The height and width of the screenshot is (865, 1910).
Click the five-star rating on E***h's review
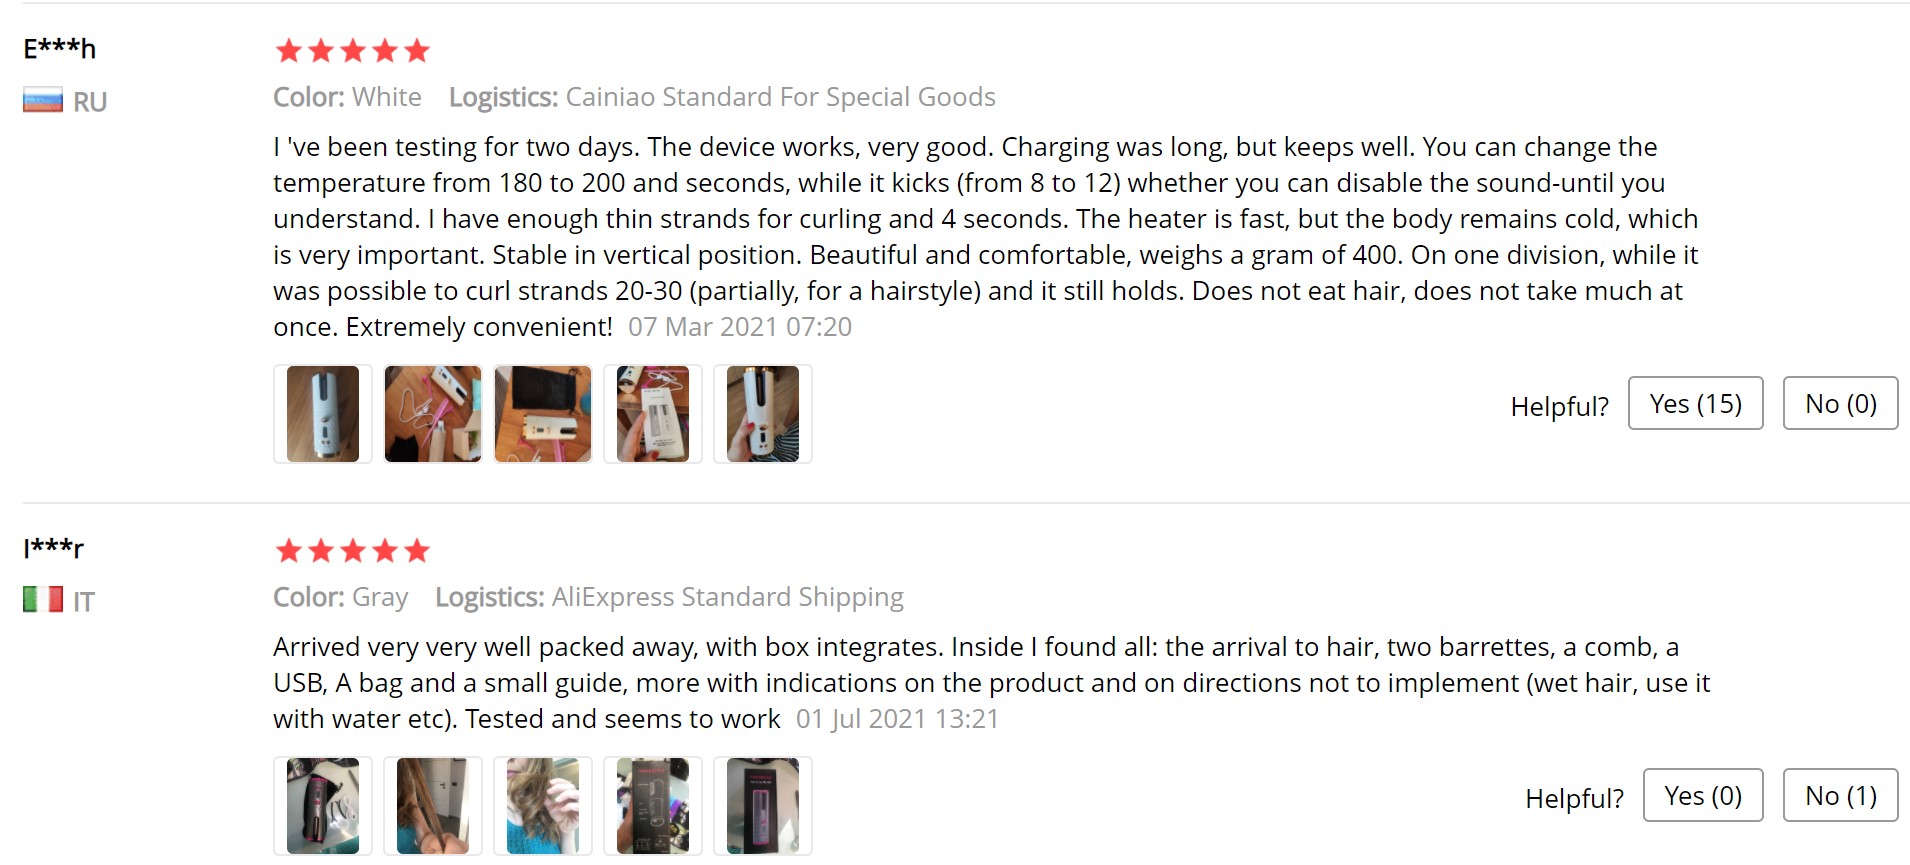(352, 51)
